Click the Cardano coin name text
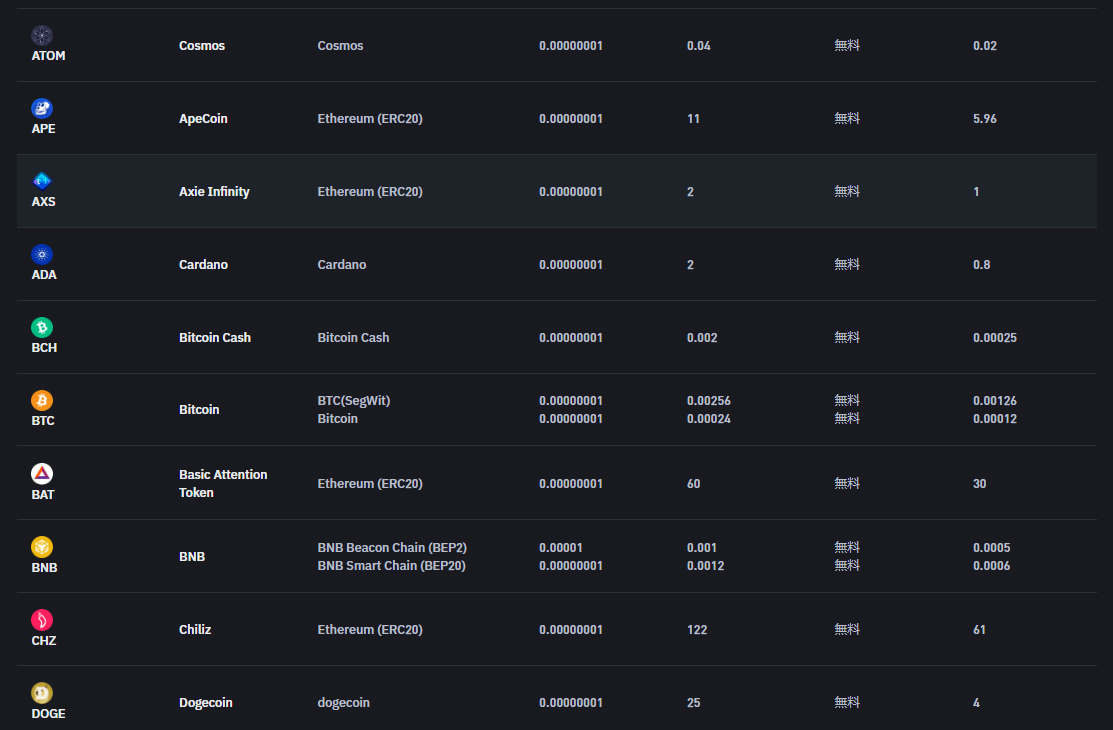 click(203, 265)
